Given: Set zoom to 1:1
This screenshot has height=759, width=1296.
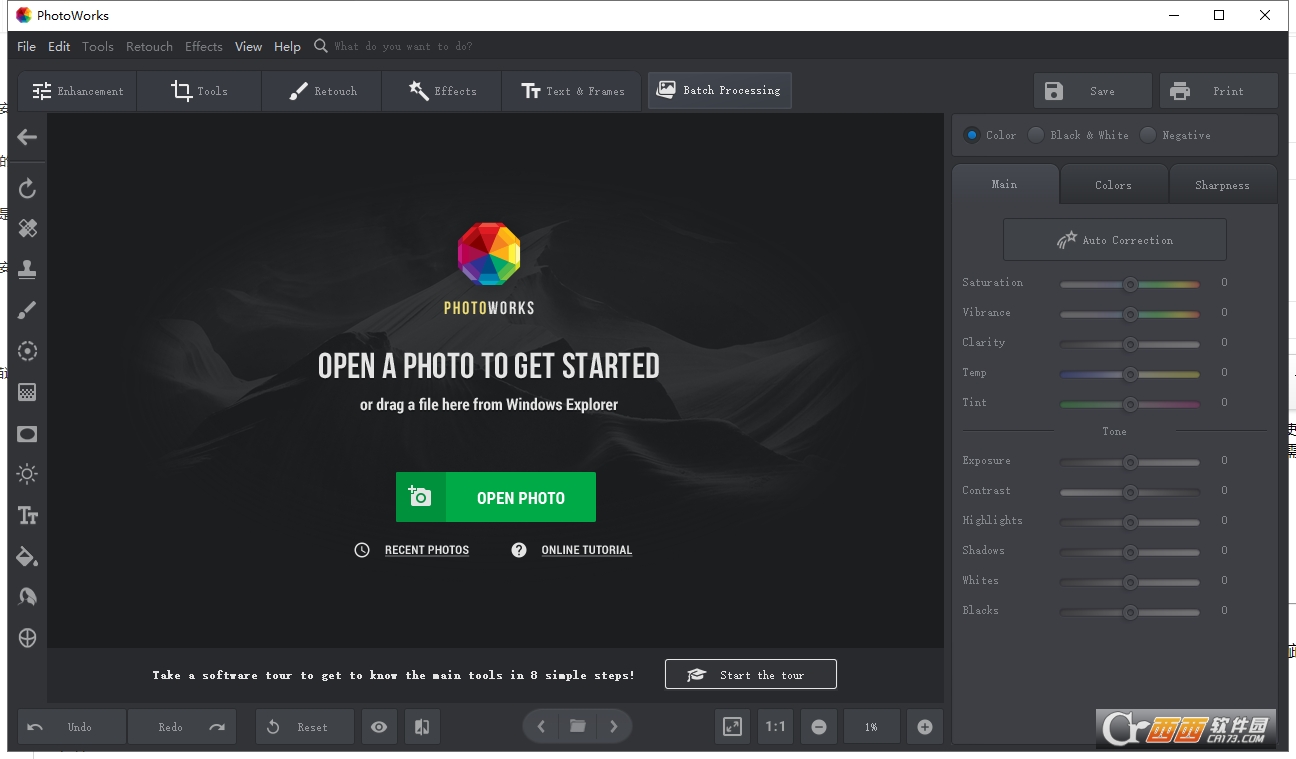Looking at the screenshot, I should [x=775, y=727].
